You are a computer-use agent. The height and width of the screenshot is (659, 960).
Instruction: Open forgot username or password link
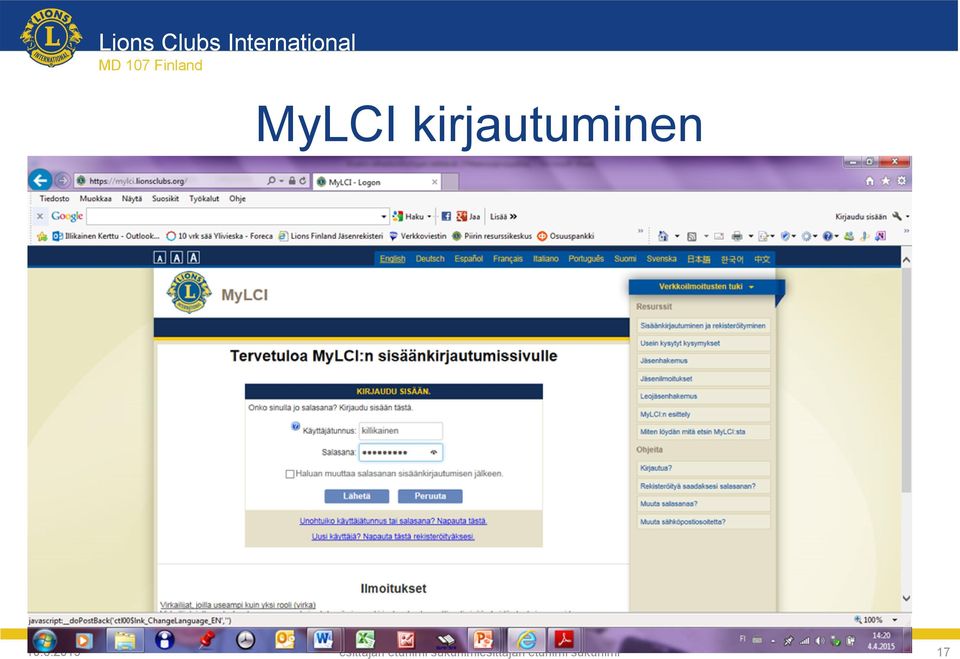click(393, 521)
